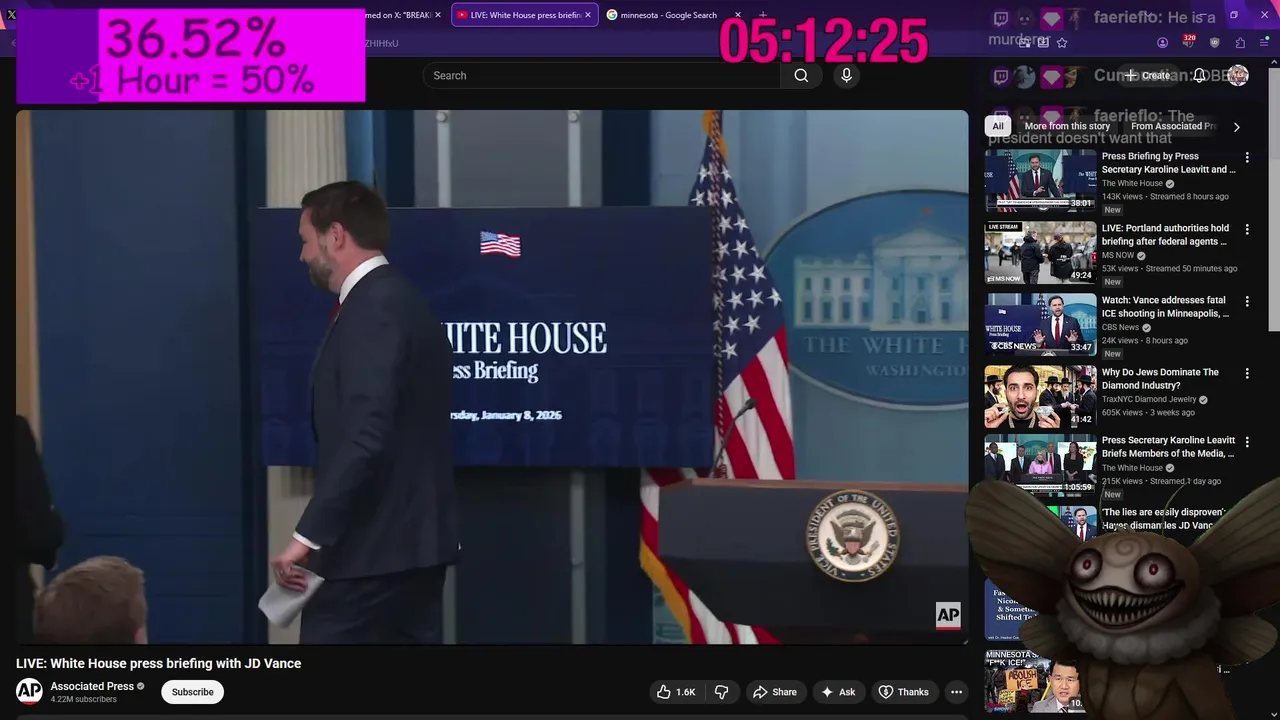The image size is (1280, 720).
Task: Like the video with thumbs-up
Action: pyautogui.click(x=676, y=692)
